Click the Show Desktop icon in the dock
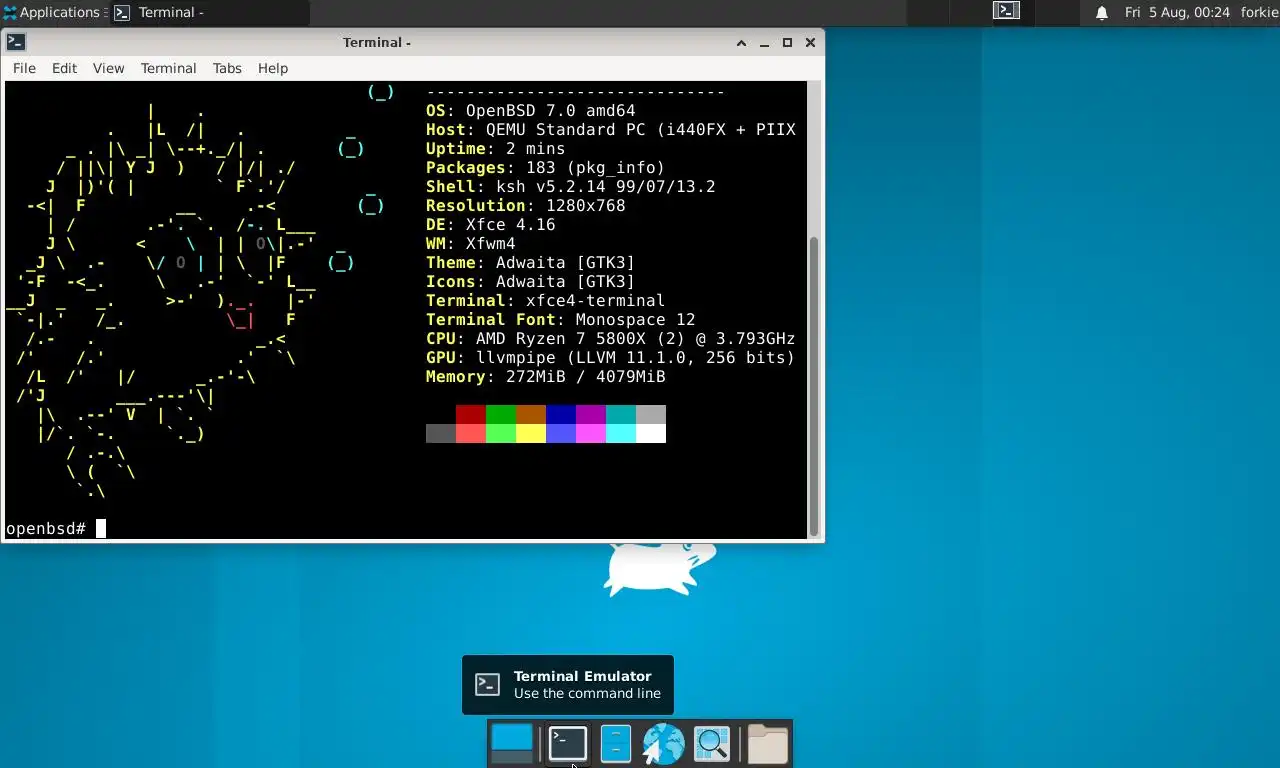The height and width of the screenshot is (768, 1280). click(x=512, y=744)
